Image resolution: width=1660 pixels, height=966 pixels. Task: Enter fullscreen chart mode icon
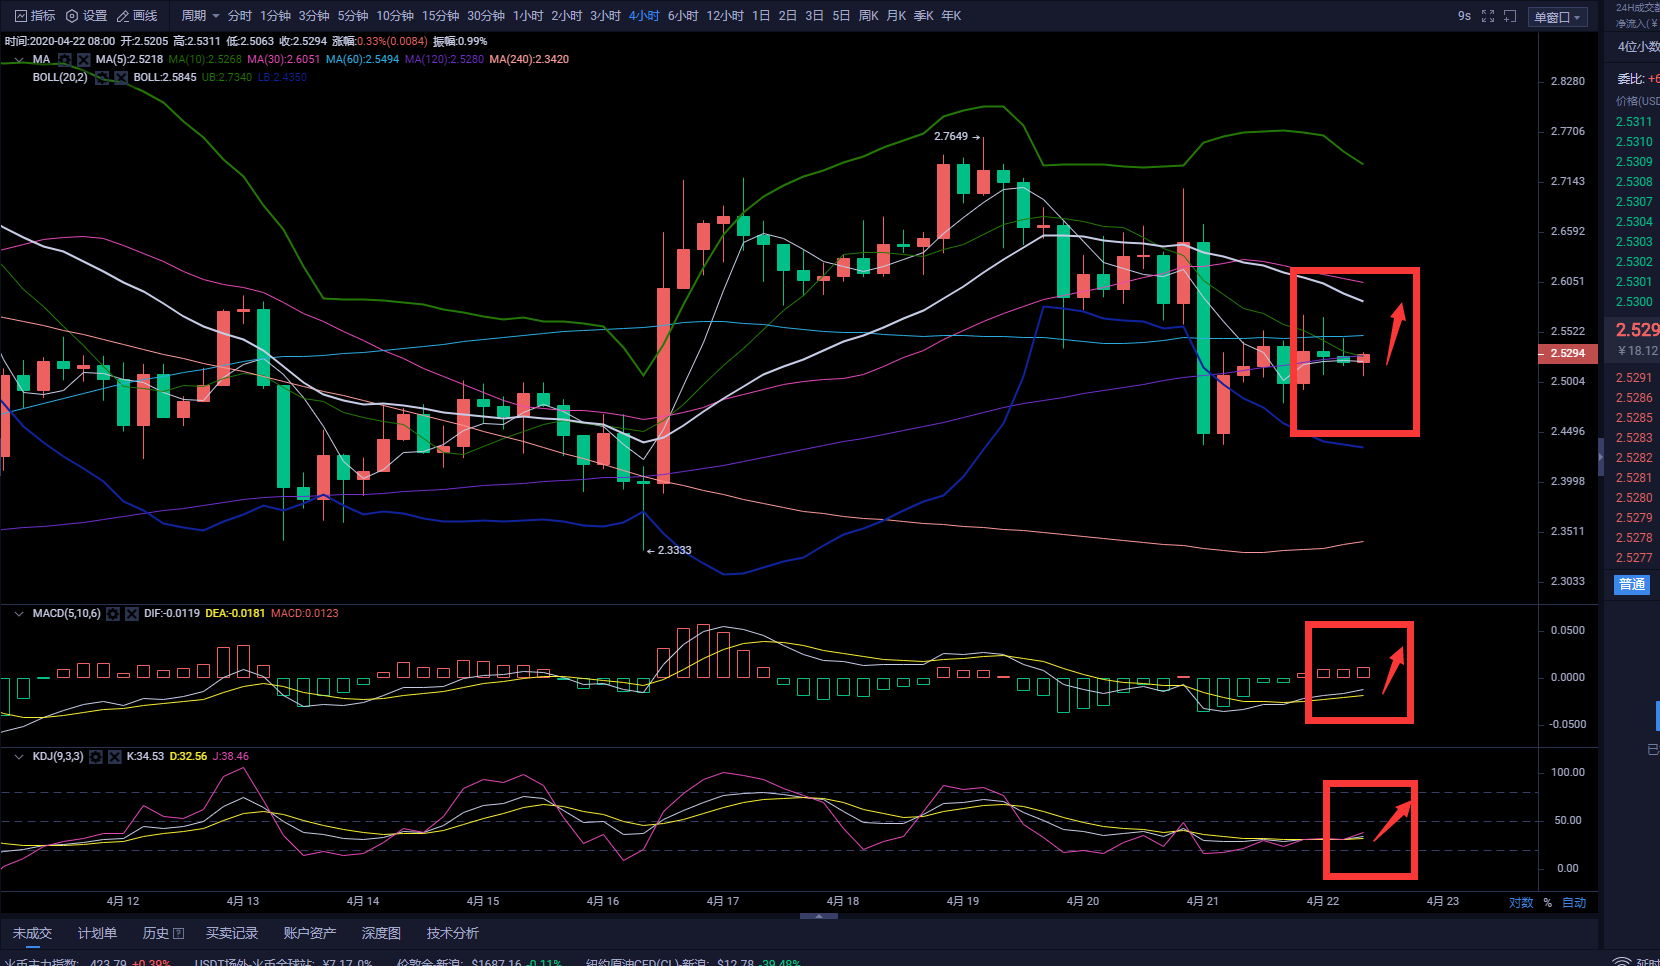(1488, 16)
